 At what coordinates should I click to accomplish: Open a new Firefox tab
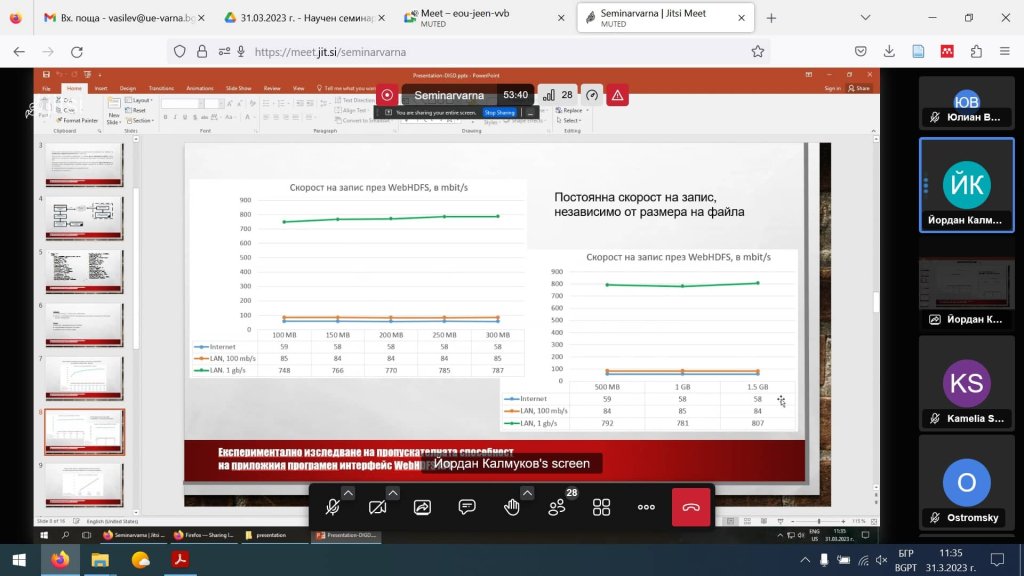771,18
